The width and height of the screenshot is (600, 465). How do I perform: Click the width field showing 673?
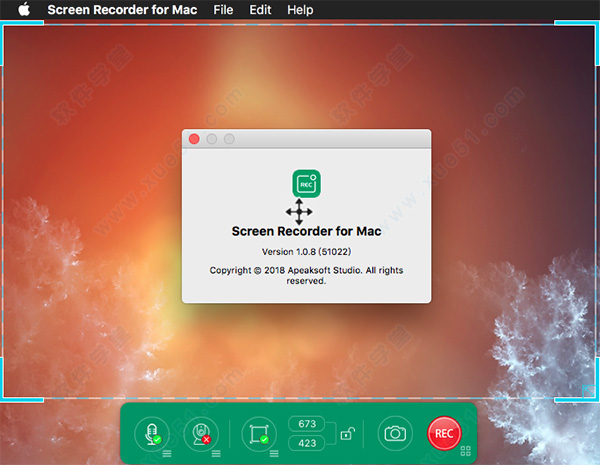307,424
